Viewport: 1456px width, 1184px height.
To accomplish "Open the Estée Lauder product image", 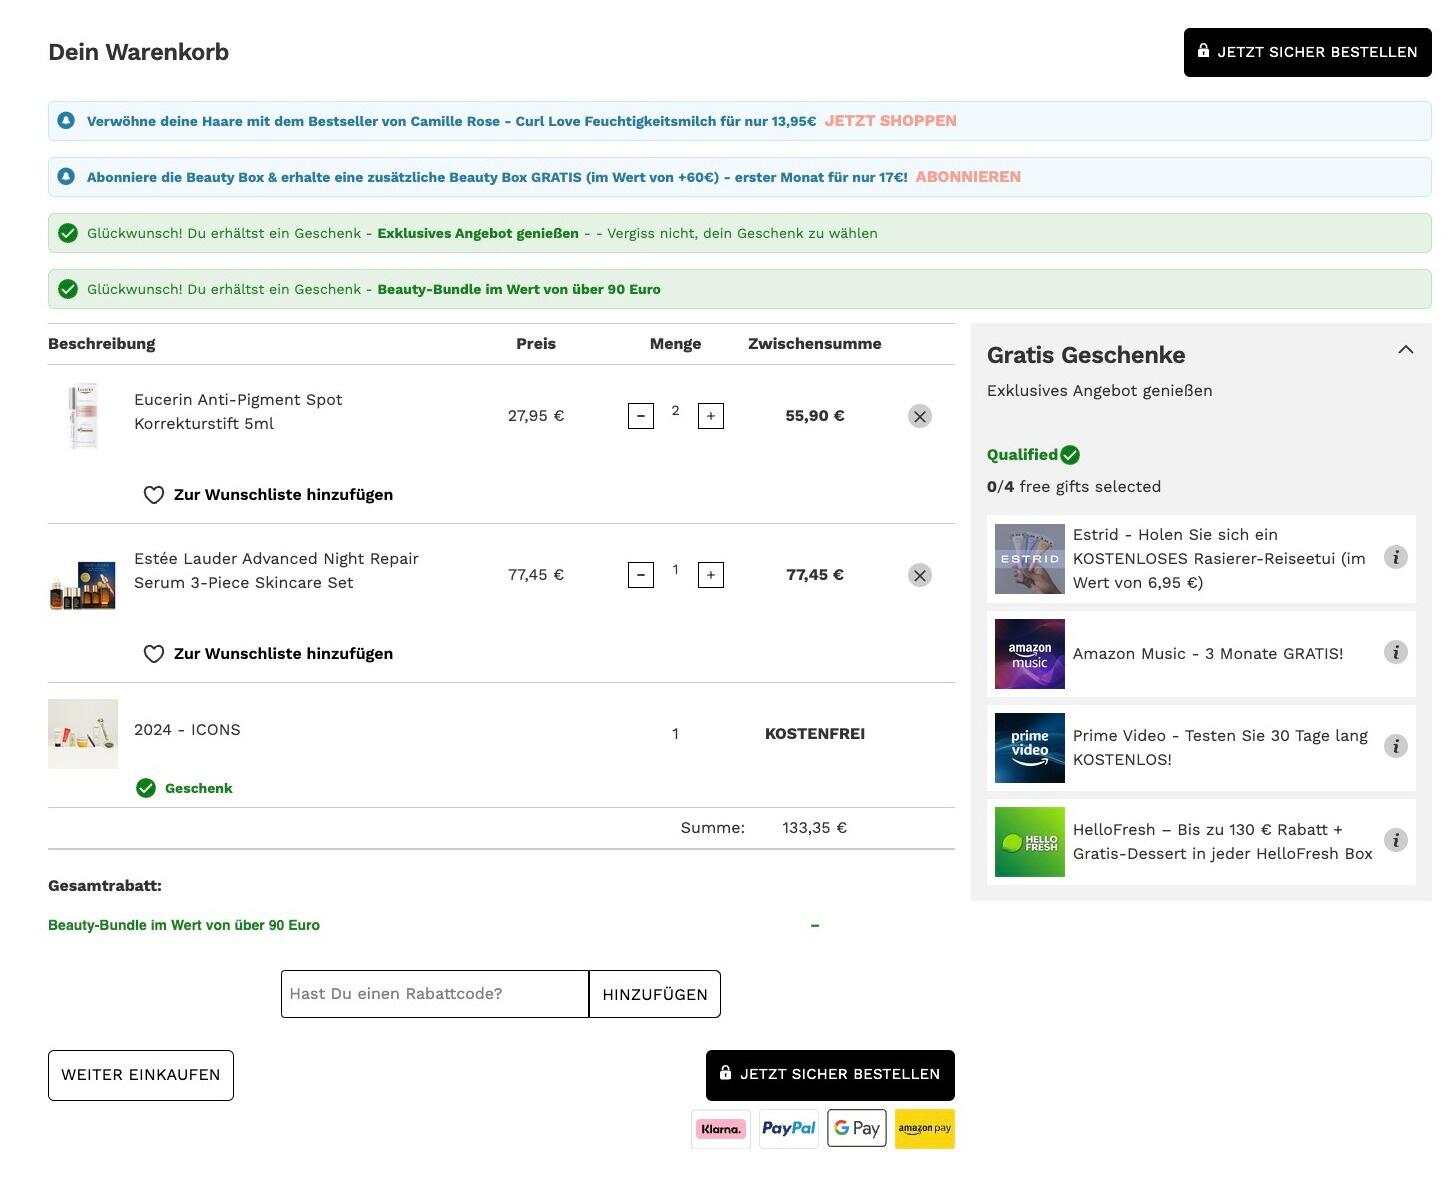I will 83,585.
